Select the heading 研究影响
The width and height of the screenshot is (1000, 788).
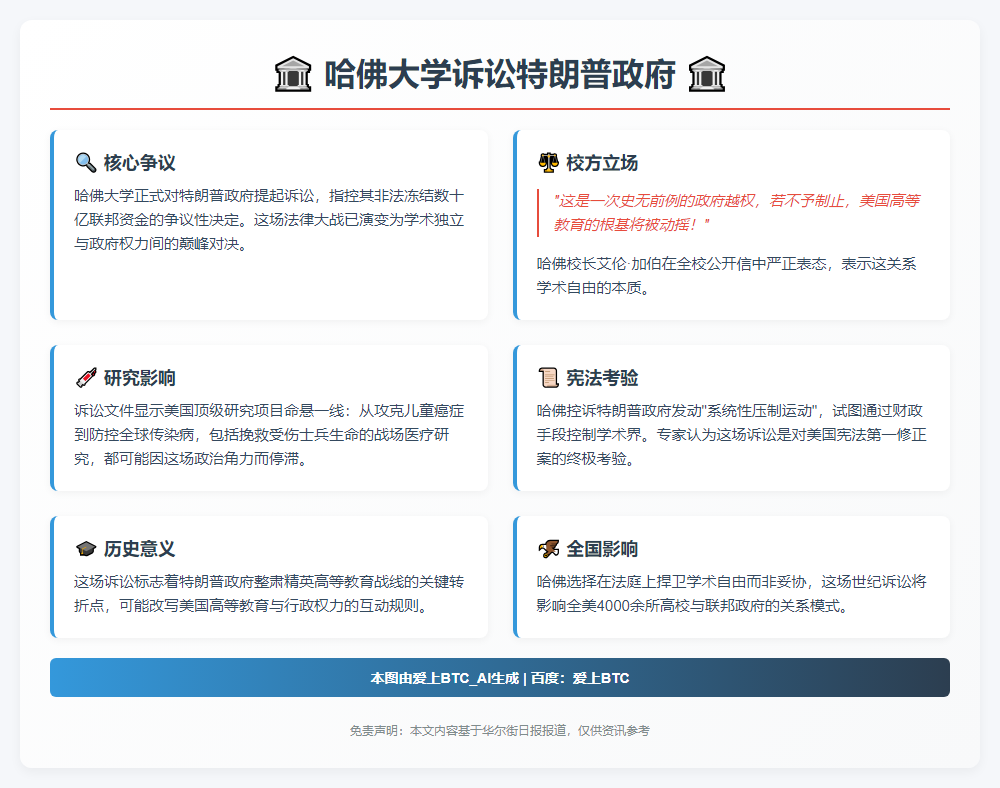(140, 377)
